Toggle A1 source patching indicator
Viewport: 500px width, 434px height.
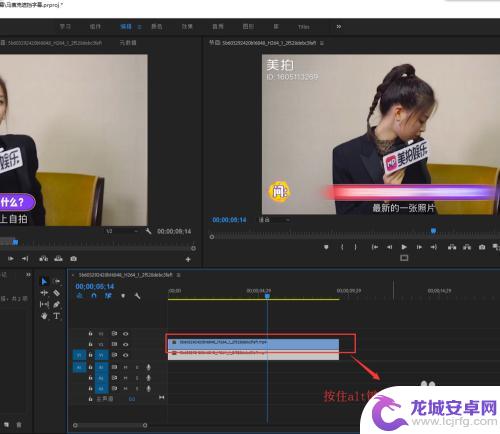point(79,367)
